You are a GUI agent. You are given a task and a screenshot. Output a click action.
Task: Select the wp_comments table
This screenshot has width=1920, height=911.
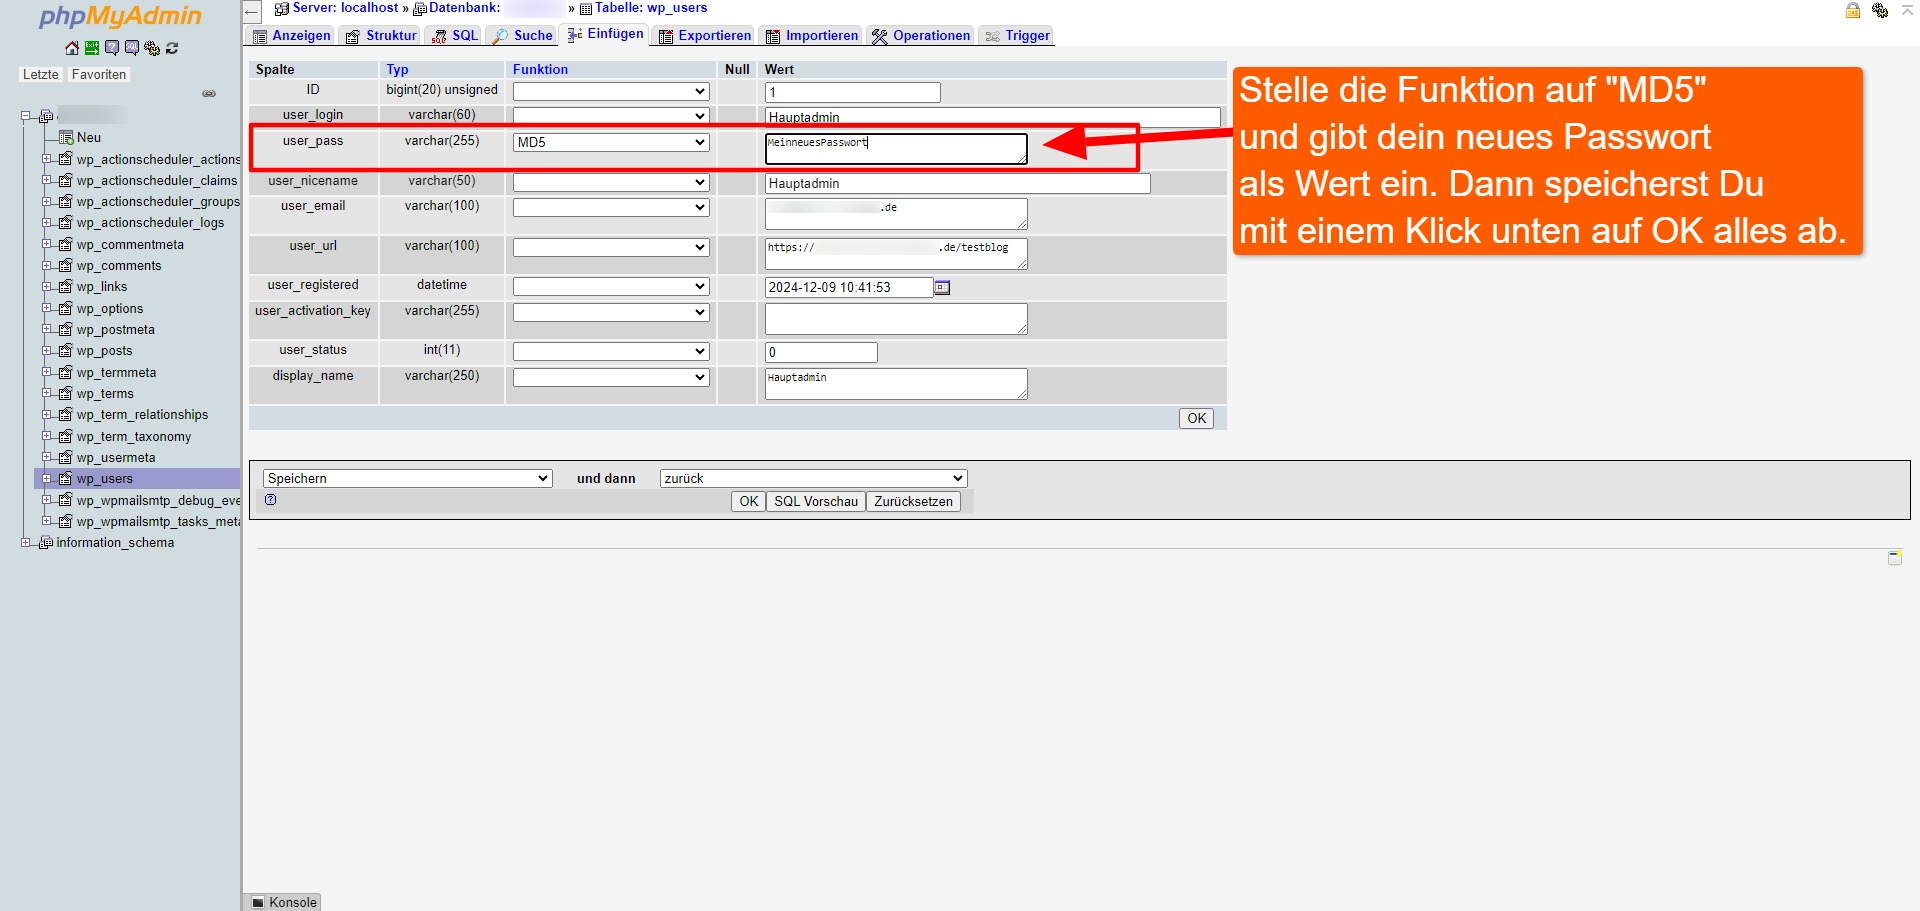click(119, 266)
